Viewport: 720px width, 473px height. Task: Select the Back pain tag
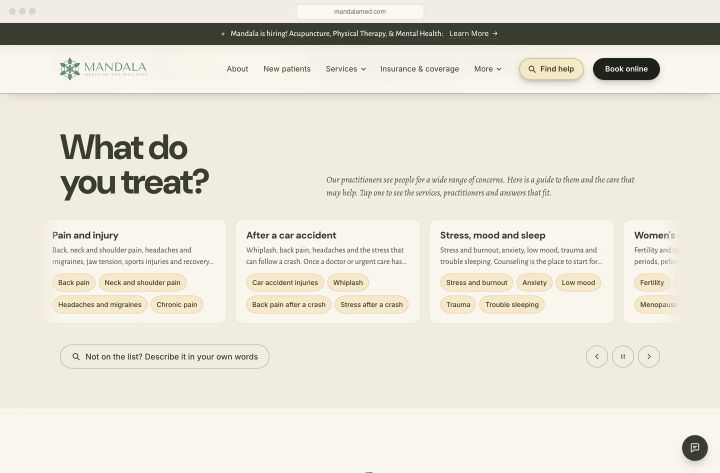tap(74, 282)
